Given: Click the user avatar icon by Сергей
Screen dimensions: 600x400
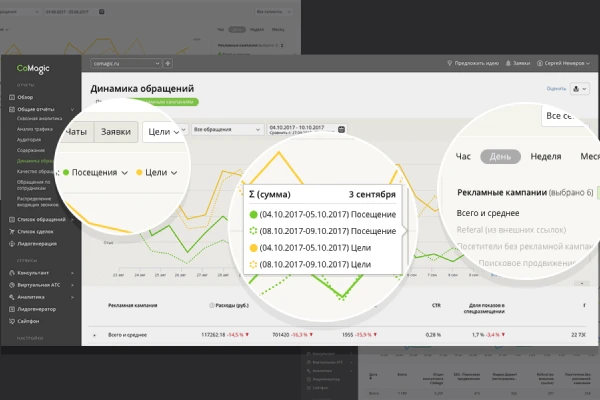Looking at the screenshot, I should [540, 63].
